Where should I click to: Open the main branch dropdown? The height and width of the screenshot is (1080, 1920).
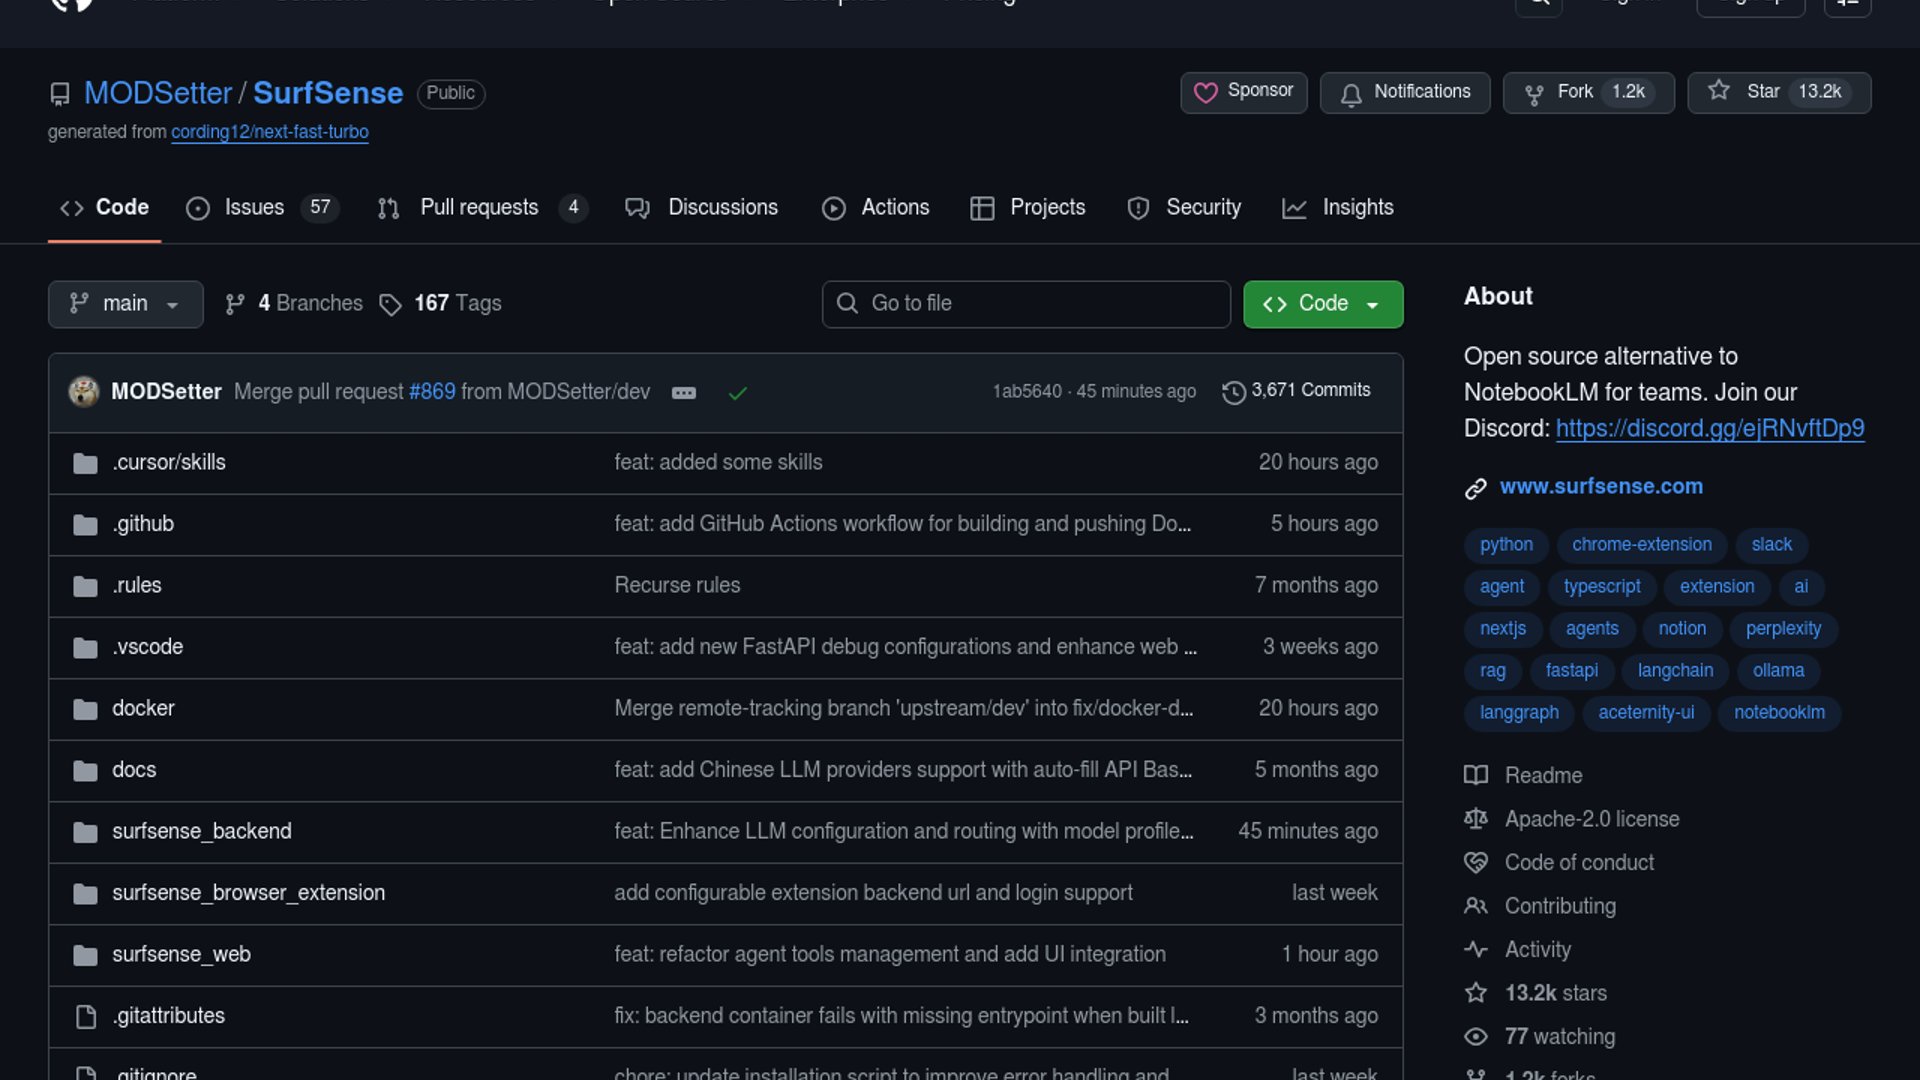pyautogui.click(x=125, y=304)
